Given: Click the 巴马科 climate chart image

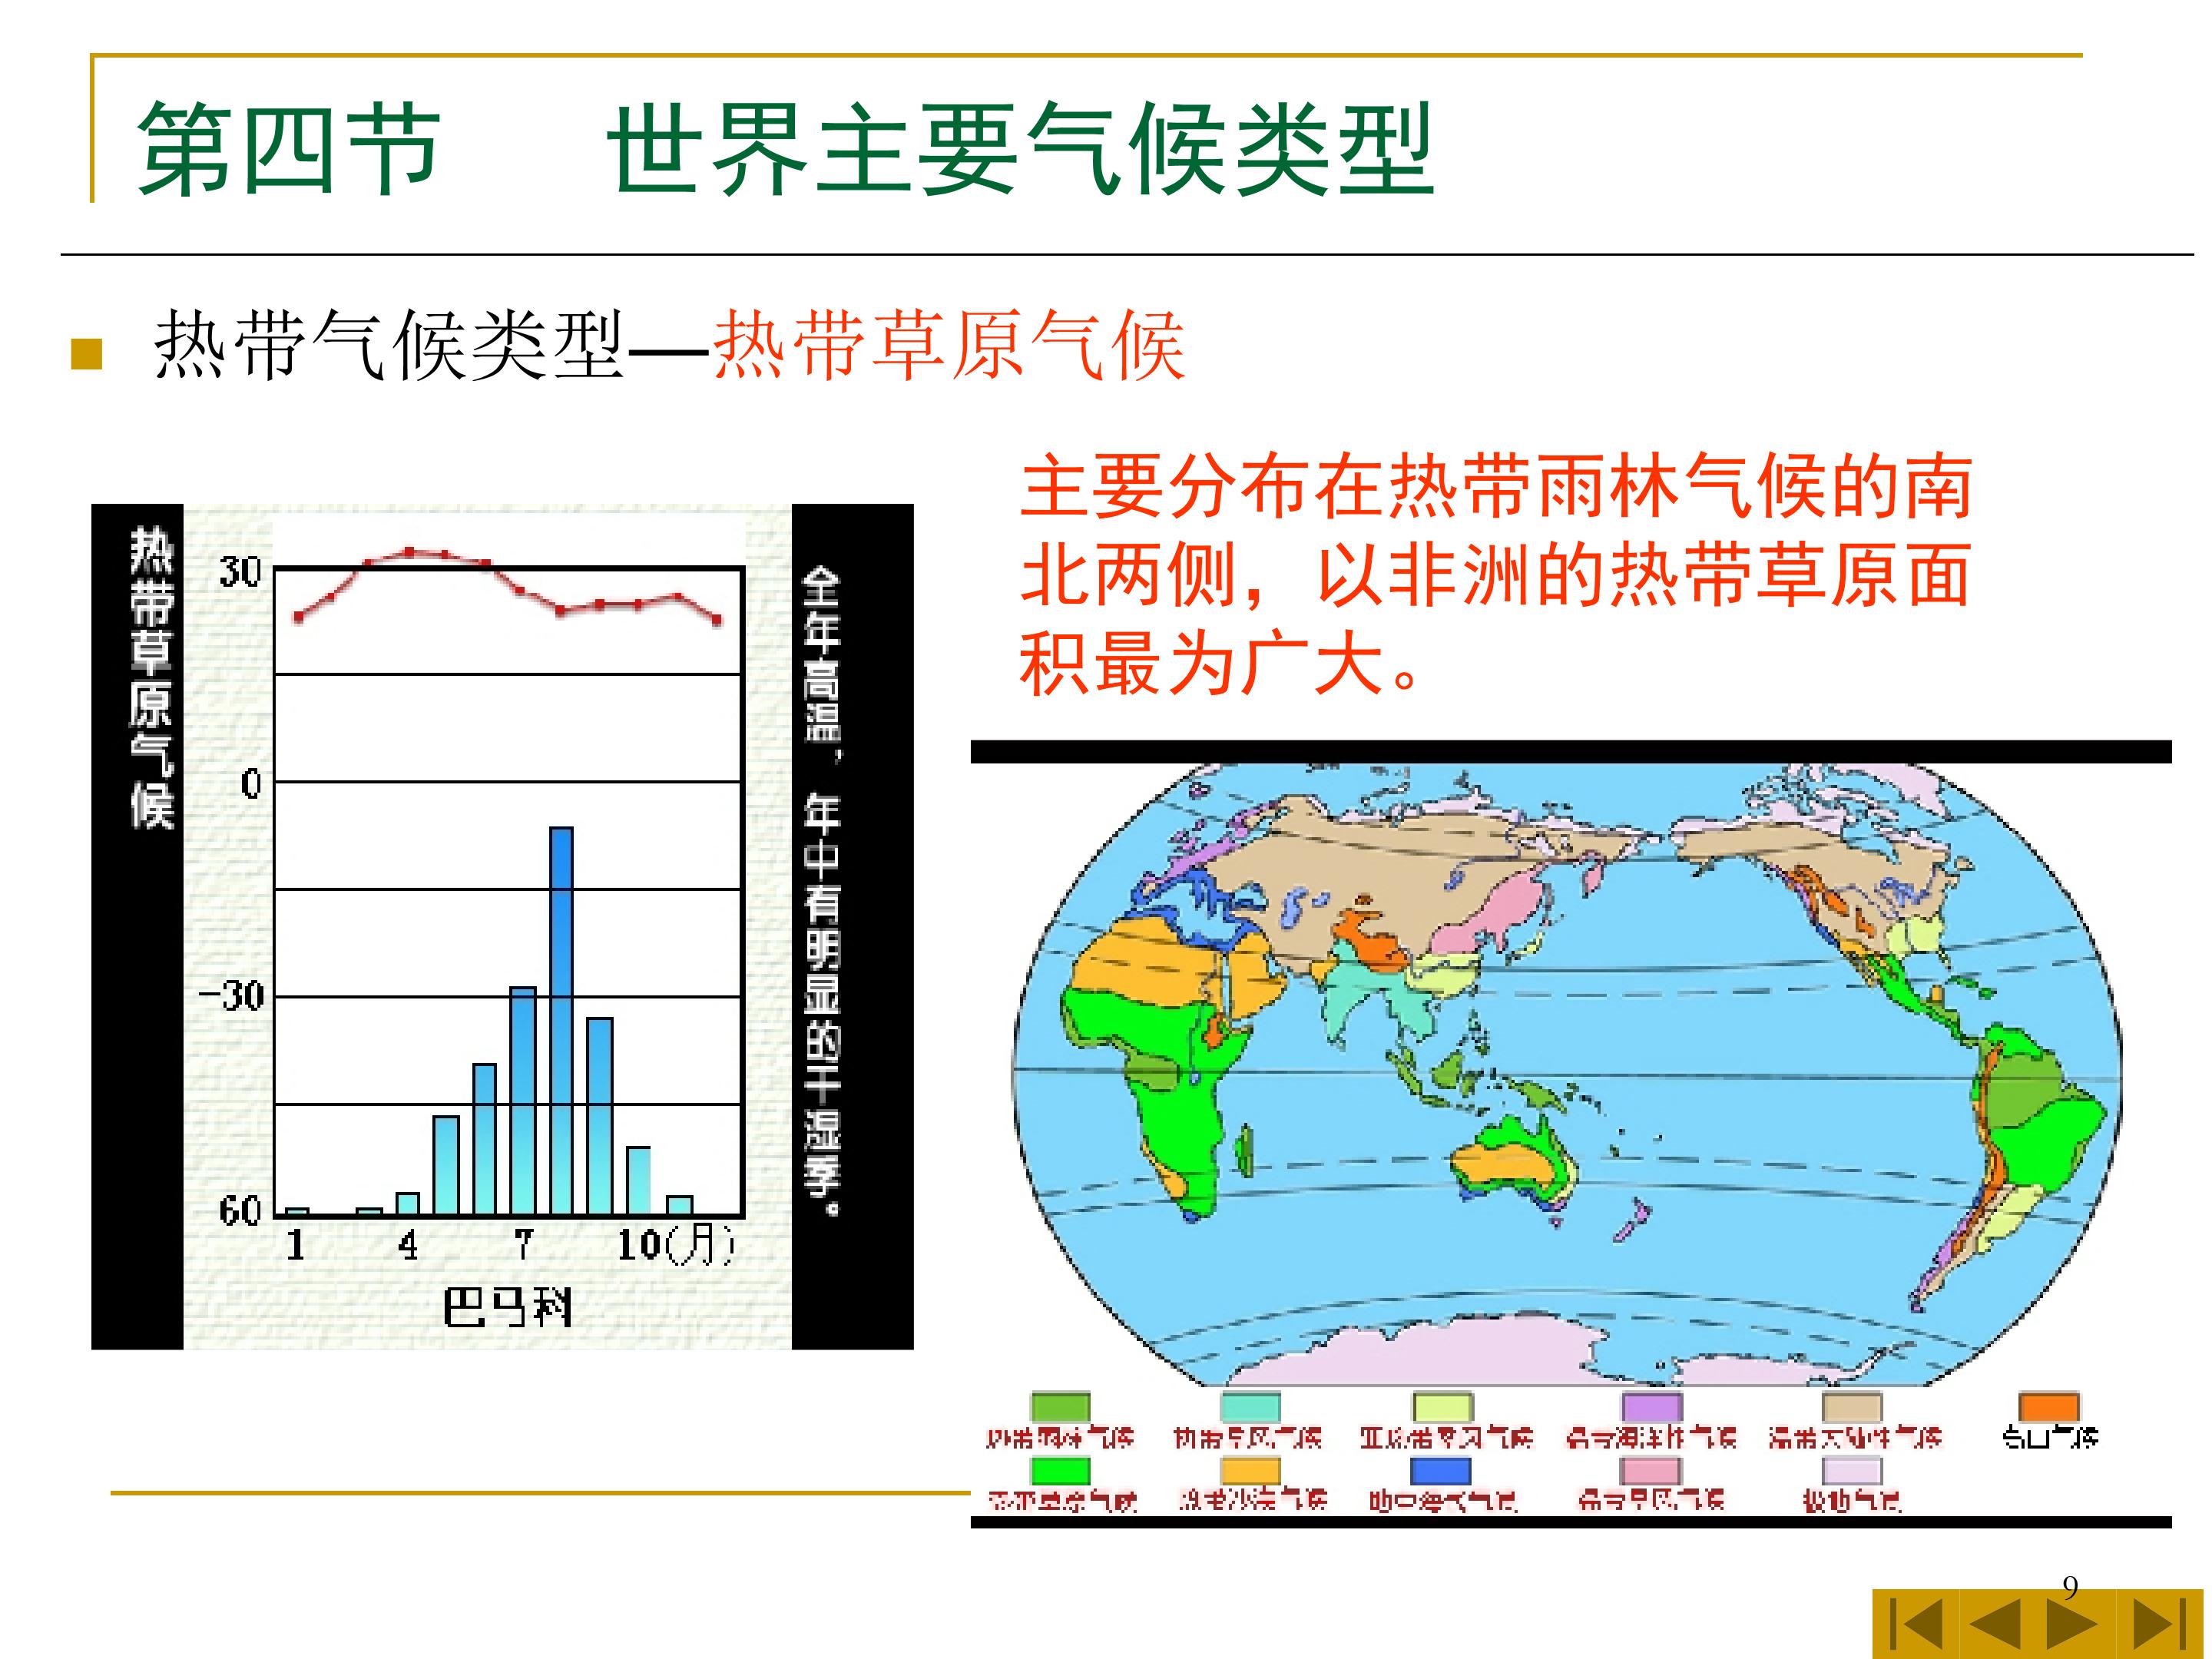Looking at the screenshot, I should (502, 926).
